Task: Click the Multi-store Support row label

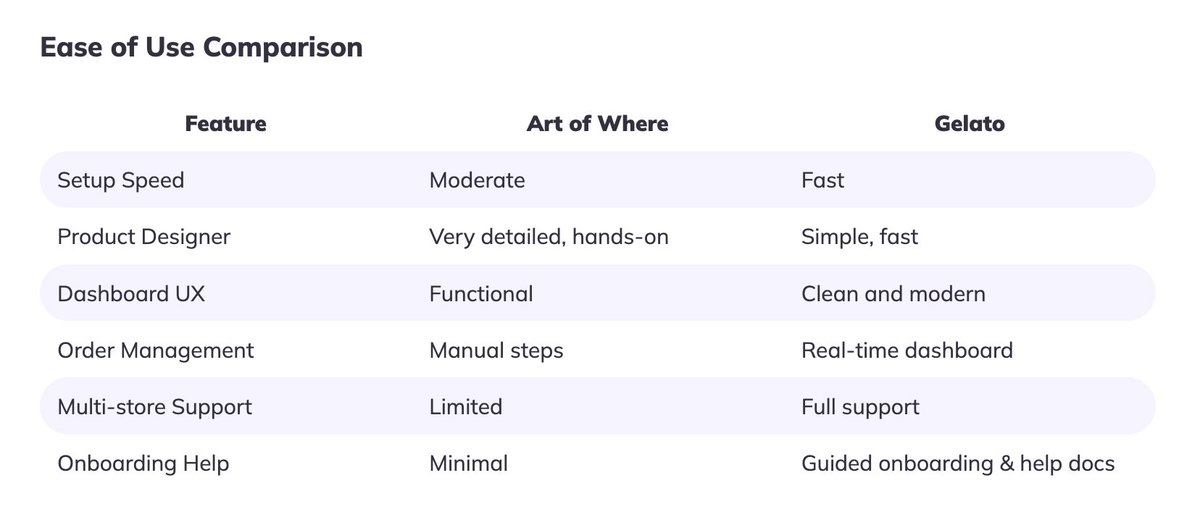Action: (x=155, y=407)
